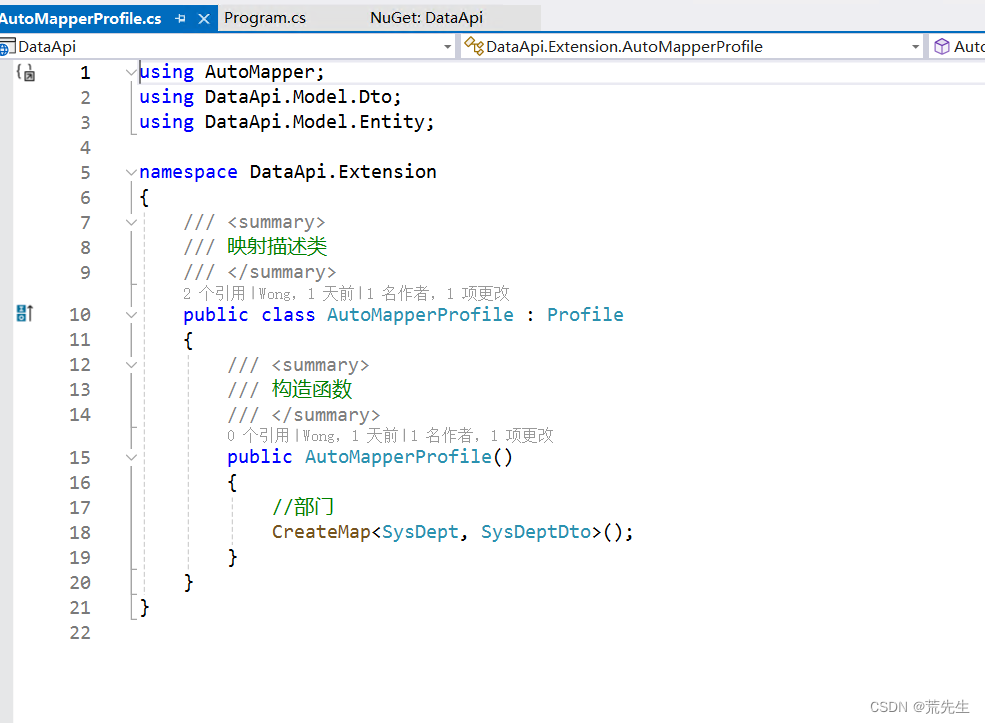Pin the AutoMapperProfile.cs tab

181,19
